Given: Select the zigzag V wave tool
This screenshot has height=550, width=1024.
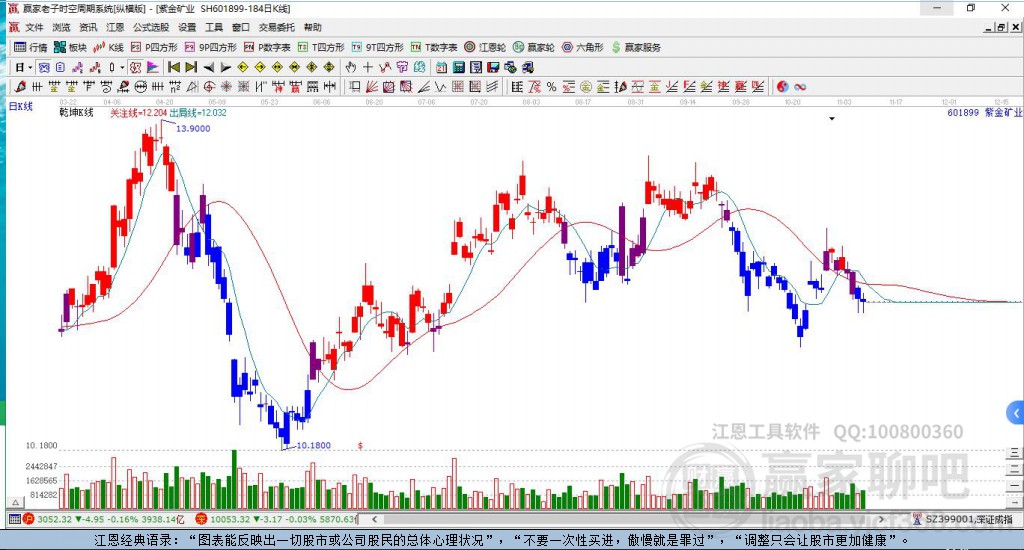Looking at the screenshot, I should [x=441, y=87].
